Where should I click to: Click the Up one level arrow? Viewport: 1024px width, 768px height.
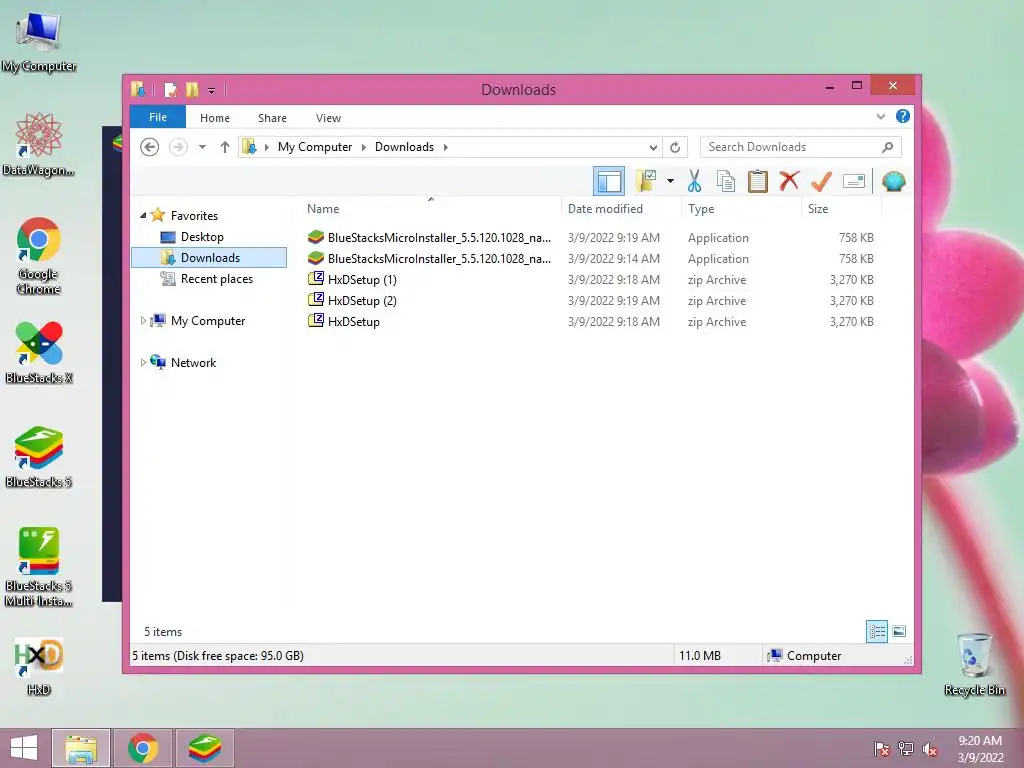[225, 147]
